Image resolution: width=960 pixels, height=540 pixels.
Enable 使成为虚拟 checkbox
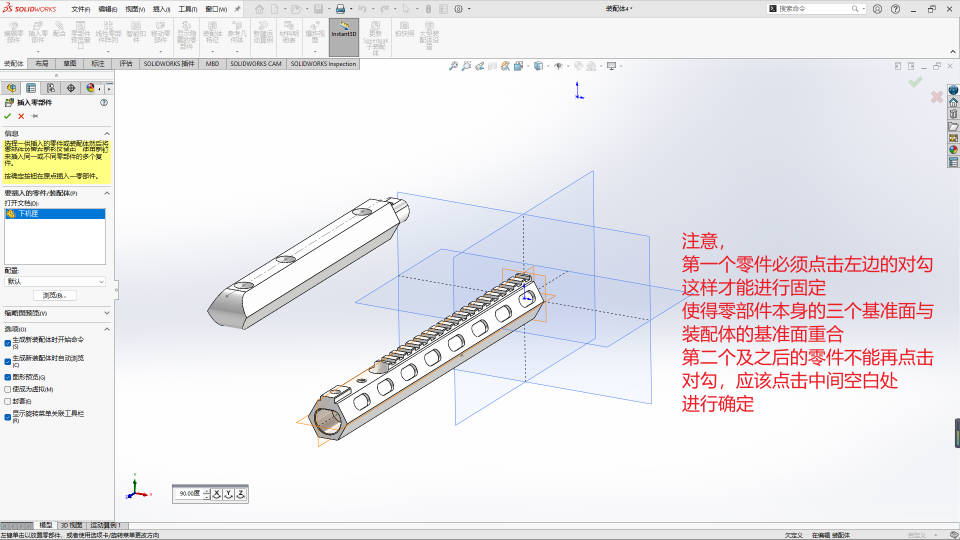(x=8, y=389)
